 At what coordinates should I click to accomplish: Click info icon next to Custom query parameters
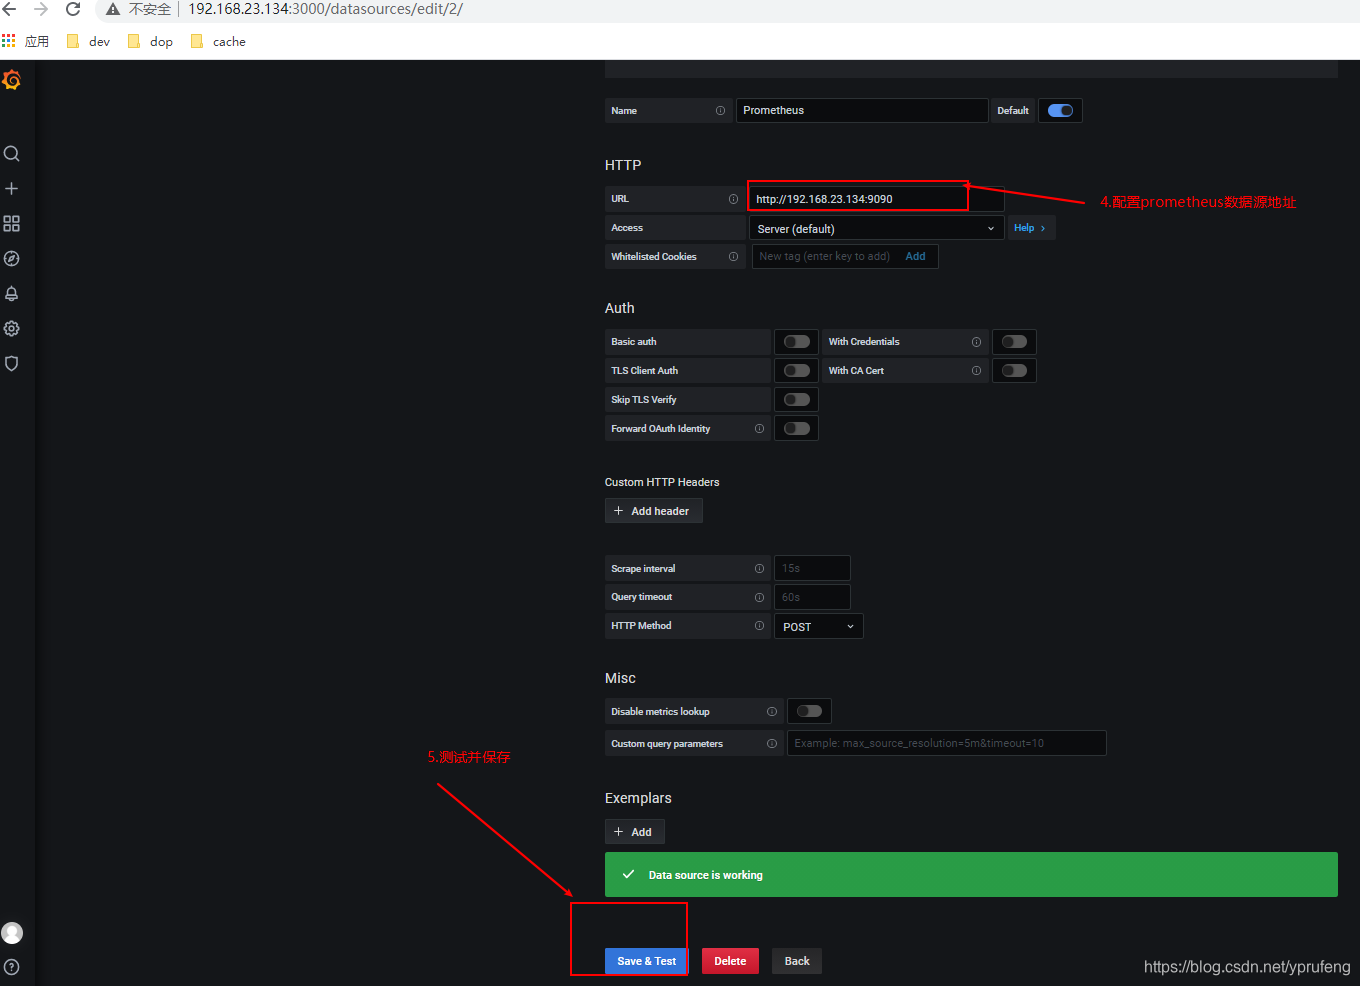click(x=772, y=744)
